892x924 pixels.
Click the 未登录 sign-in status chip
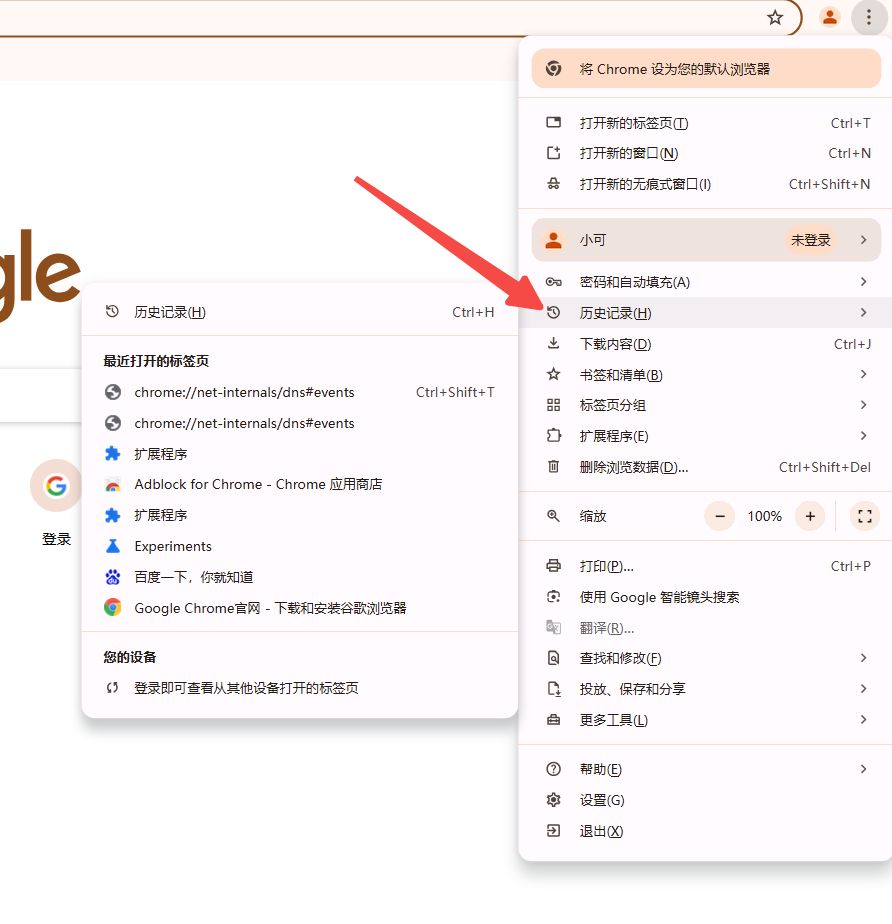tap(810, 240)
